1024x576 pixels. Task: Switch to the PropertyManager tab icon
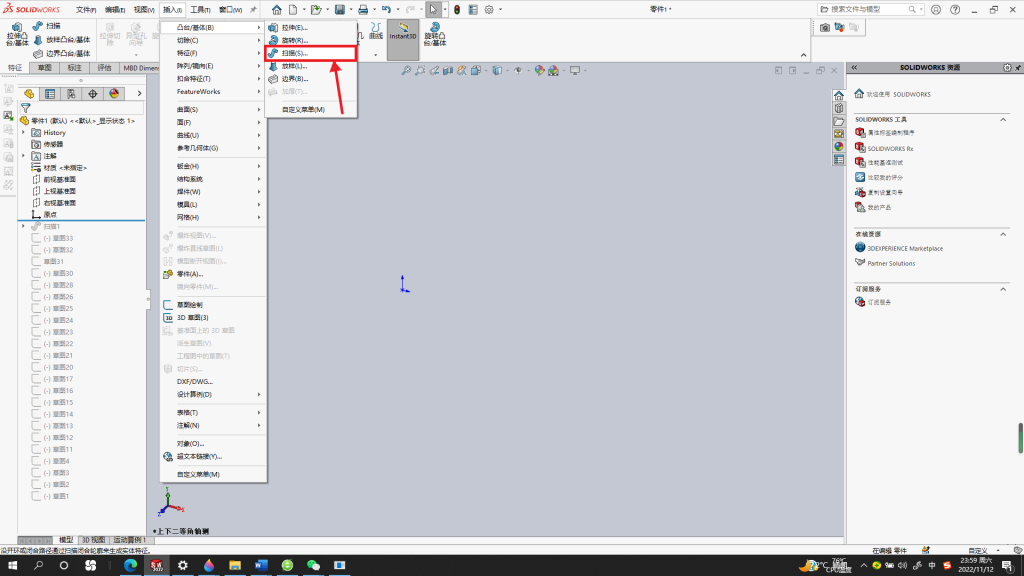click(x=50, y=94)
